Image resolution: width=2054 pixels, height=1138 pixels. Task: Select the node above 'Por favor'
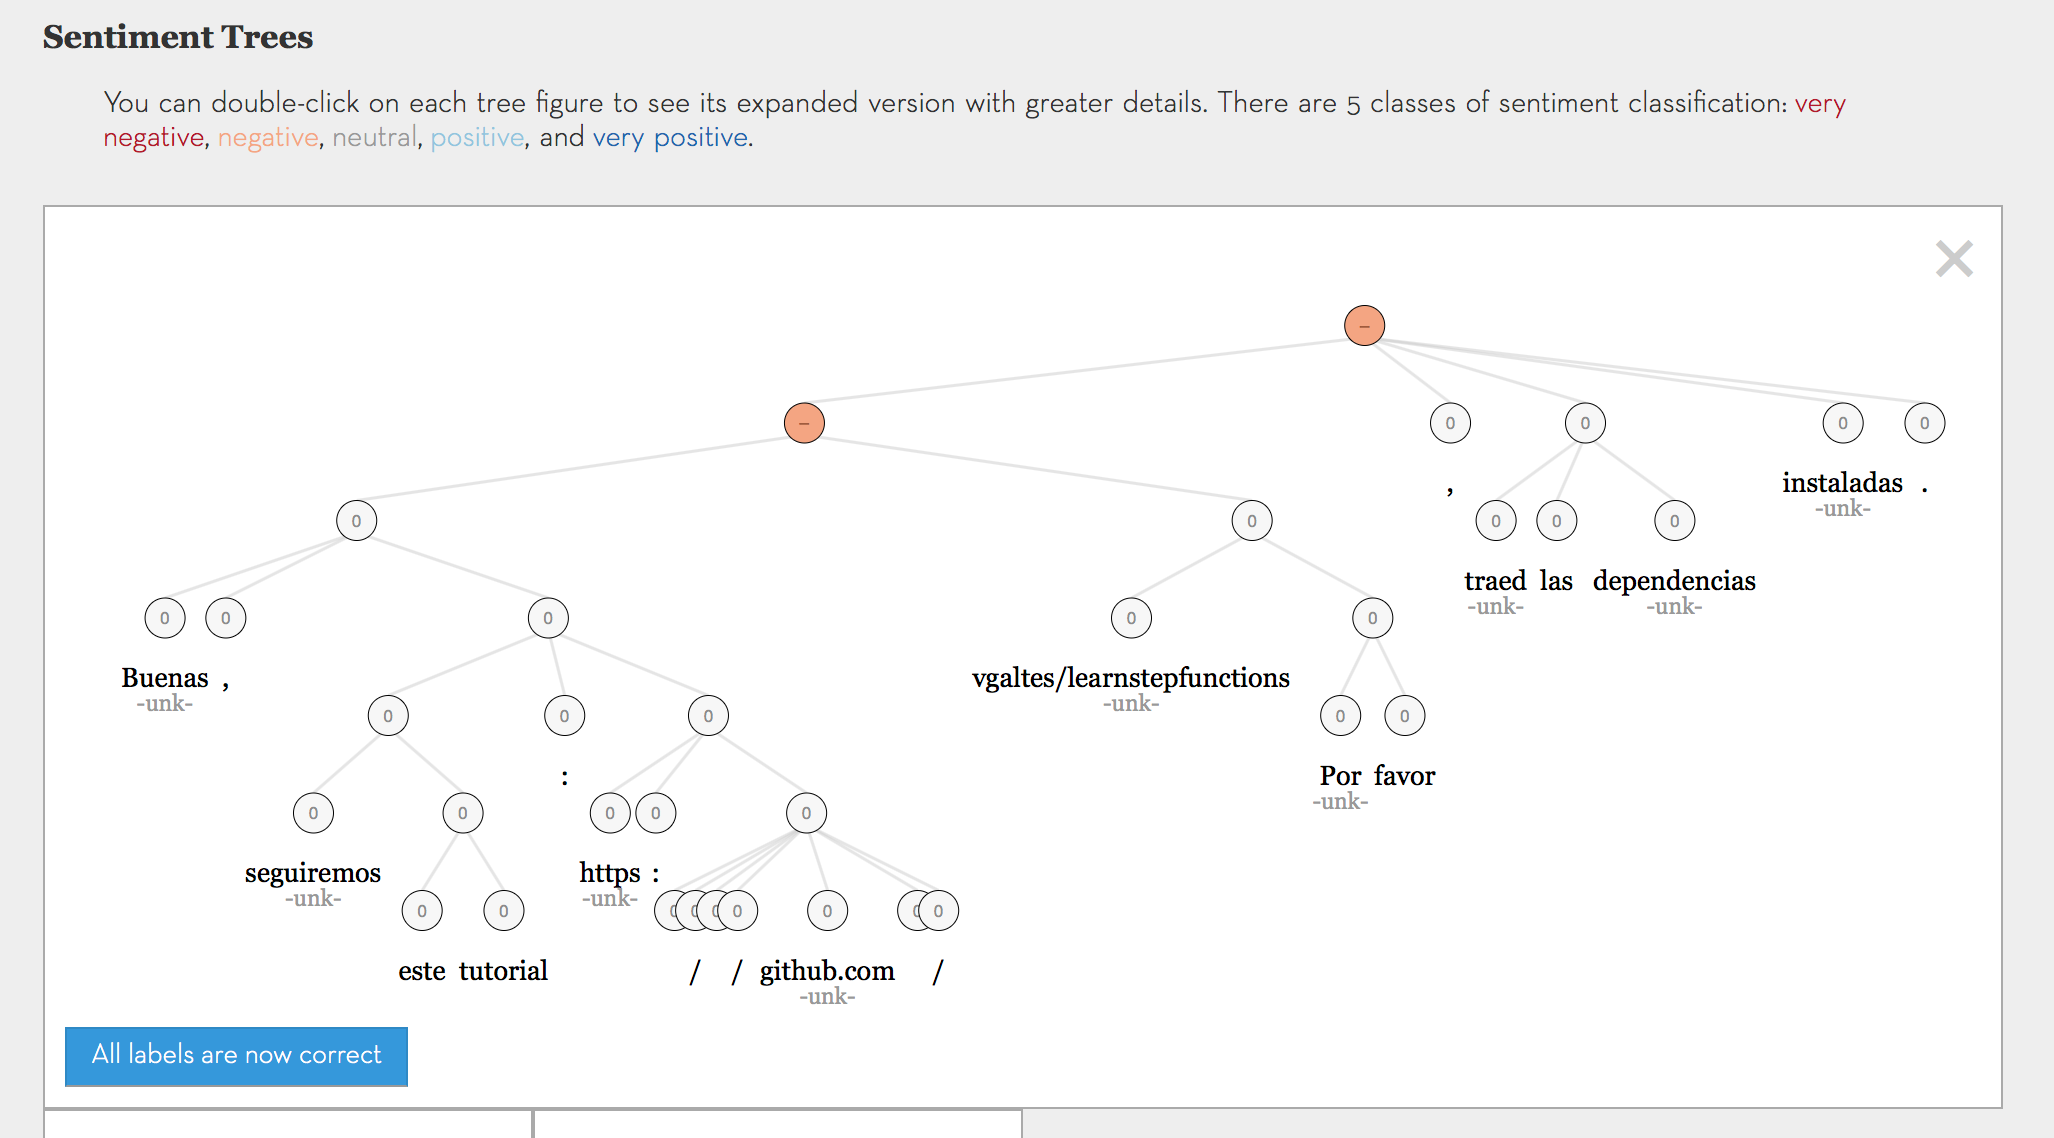(1372, 617)
